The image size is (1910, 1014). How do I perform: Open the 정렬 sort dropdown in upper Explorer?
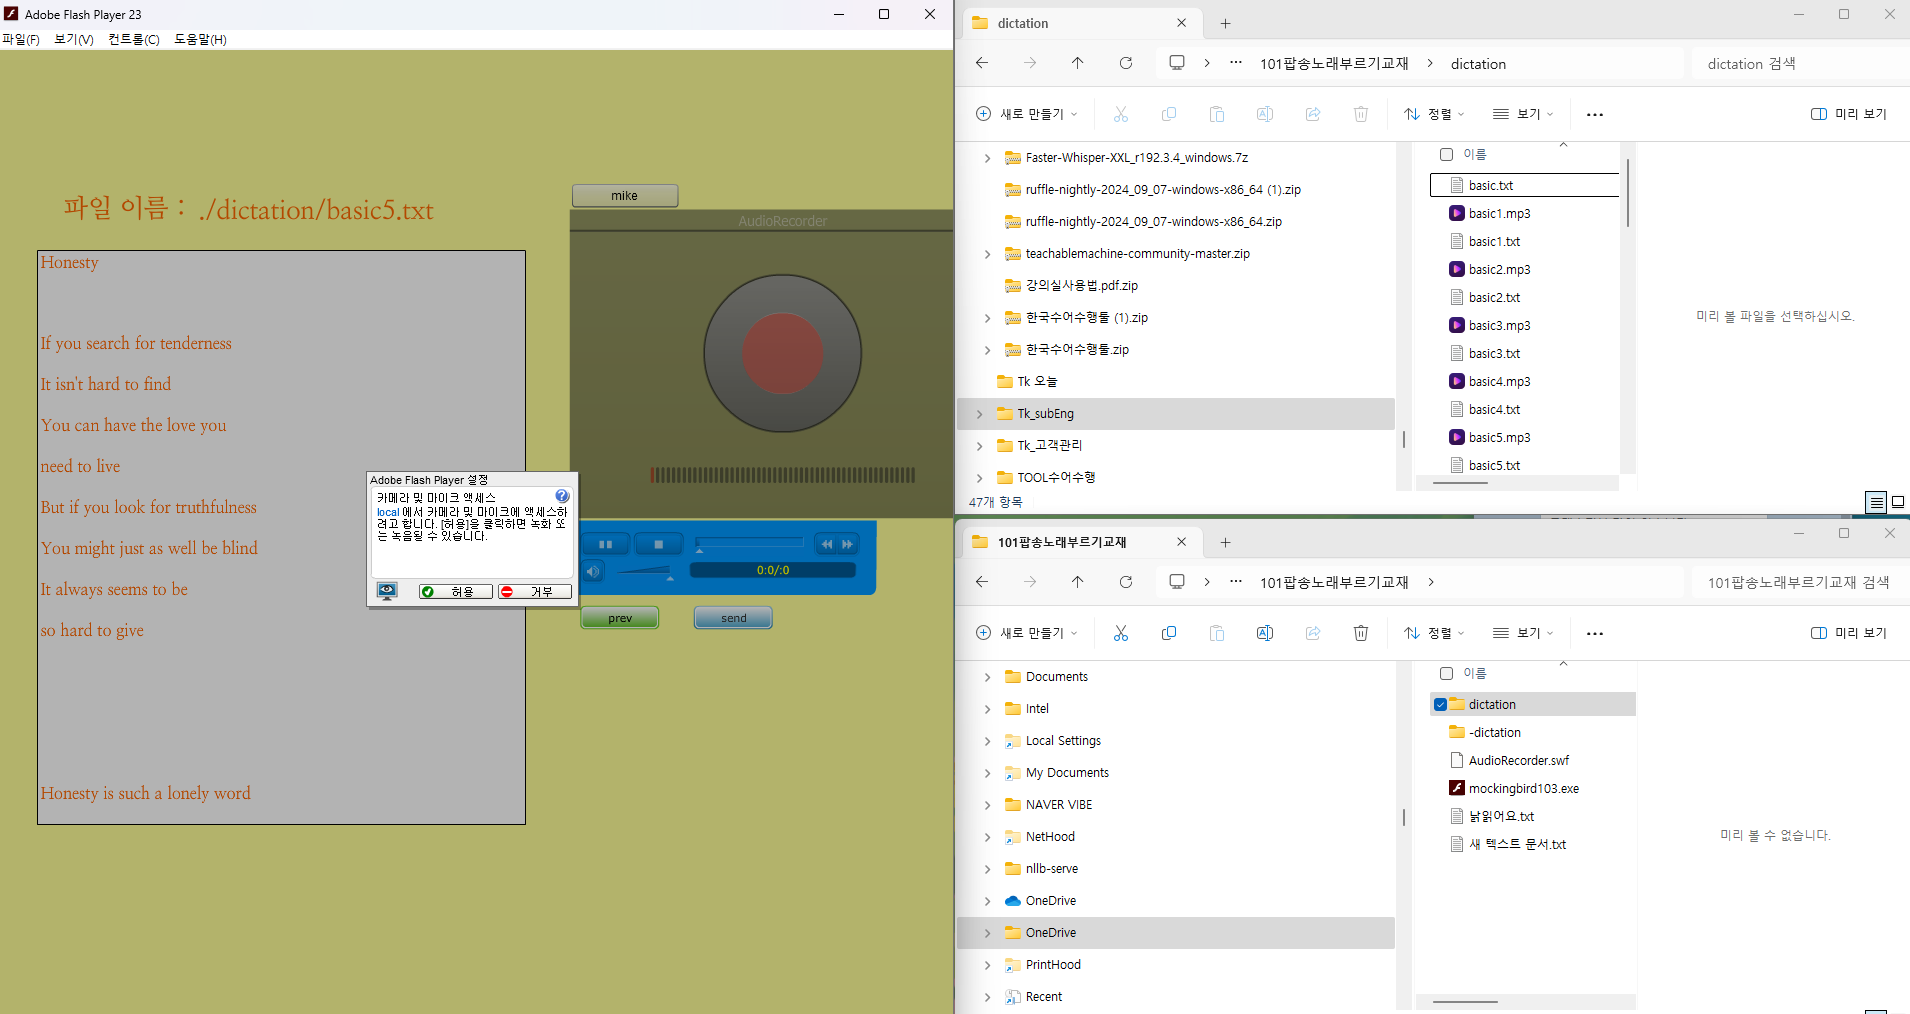click(1433, 114)
